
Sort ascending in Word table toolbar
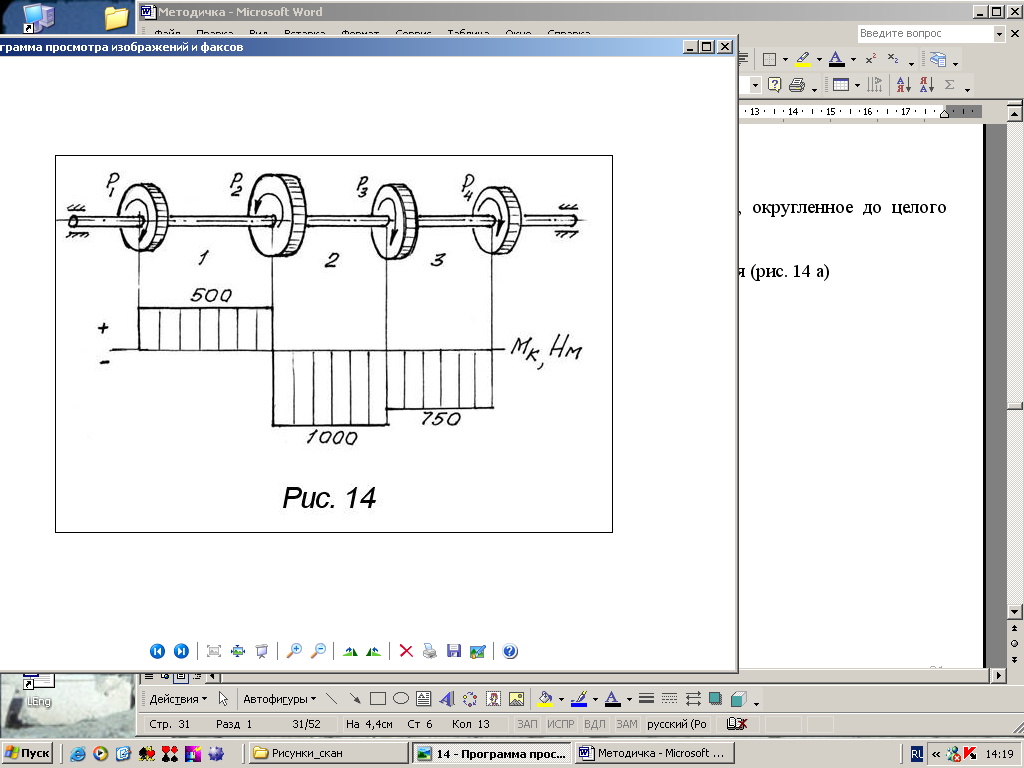click(x=904, y=84)
